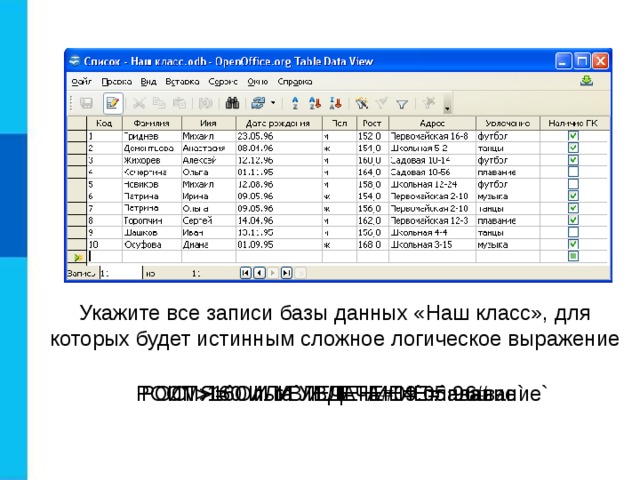Sort ascending with A-Z arrow icon
640x480 pixels.
(x=315, y=103)
